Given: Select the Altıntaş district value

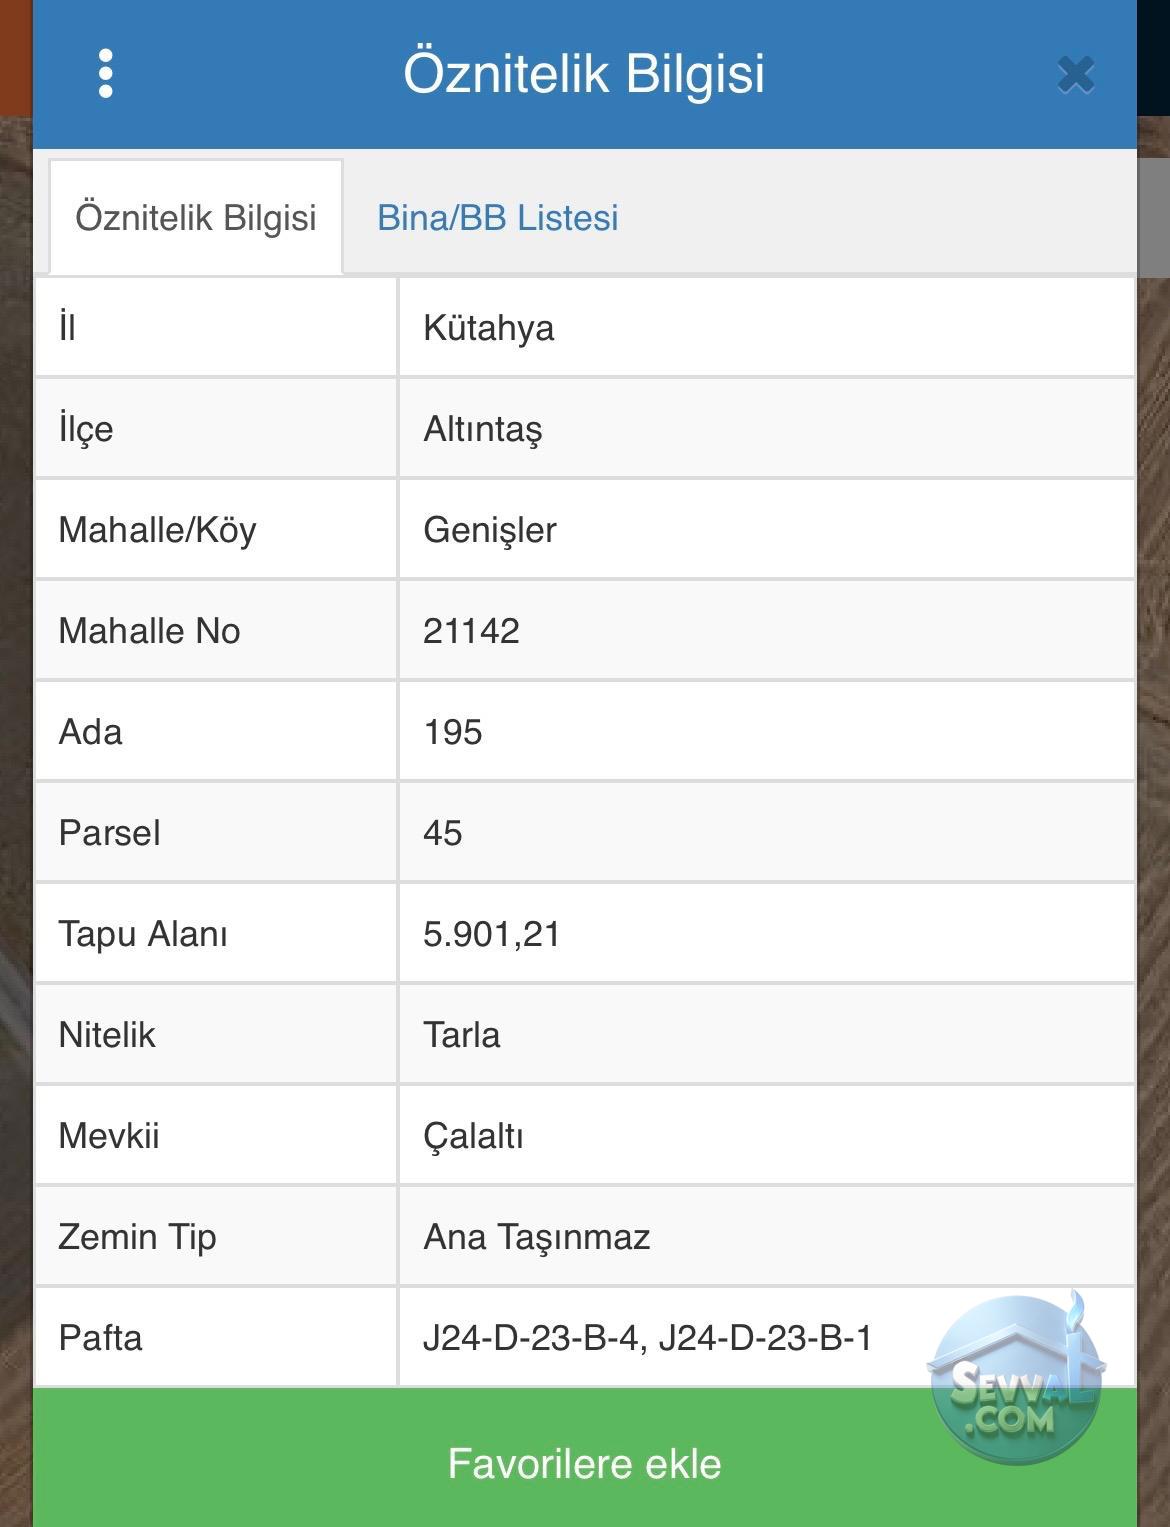Looking at the screenshot, I should pos(482,429).
